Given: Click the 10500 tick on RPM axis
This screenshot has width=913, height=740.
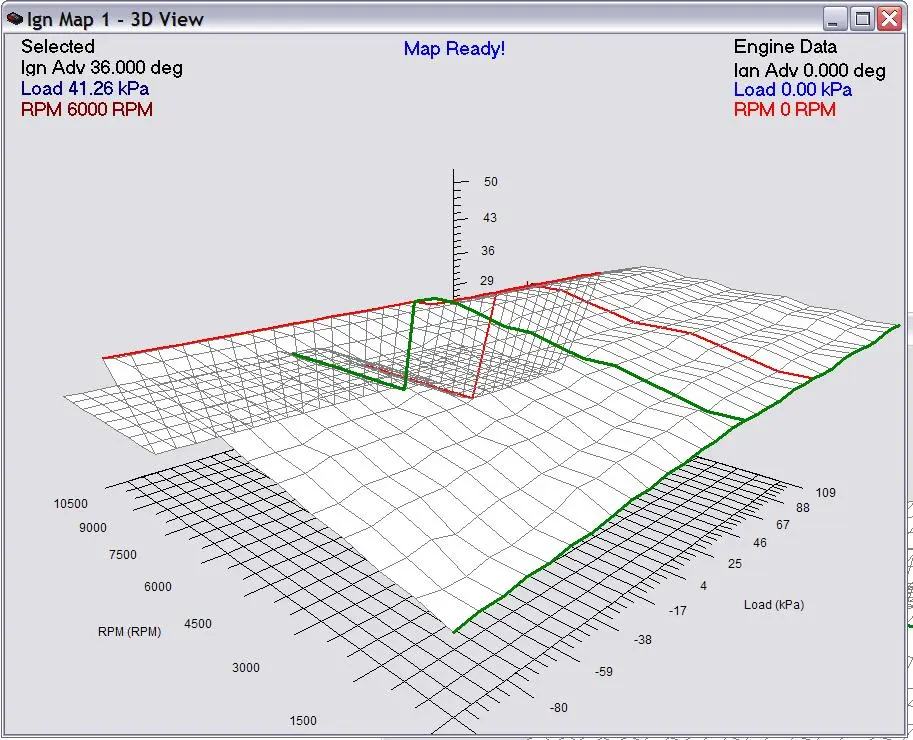Looking at the screenshot, I should point(71,504).
